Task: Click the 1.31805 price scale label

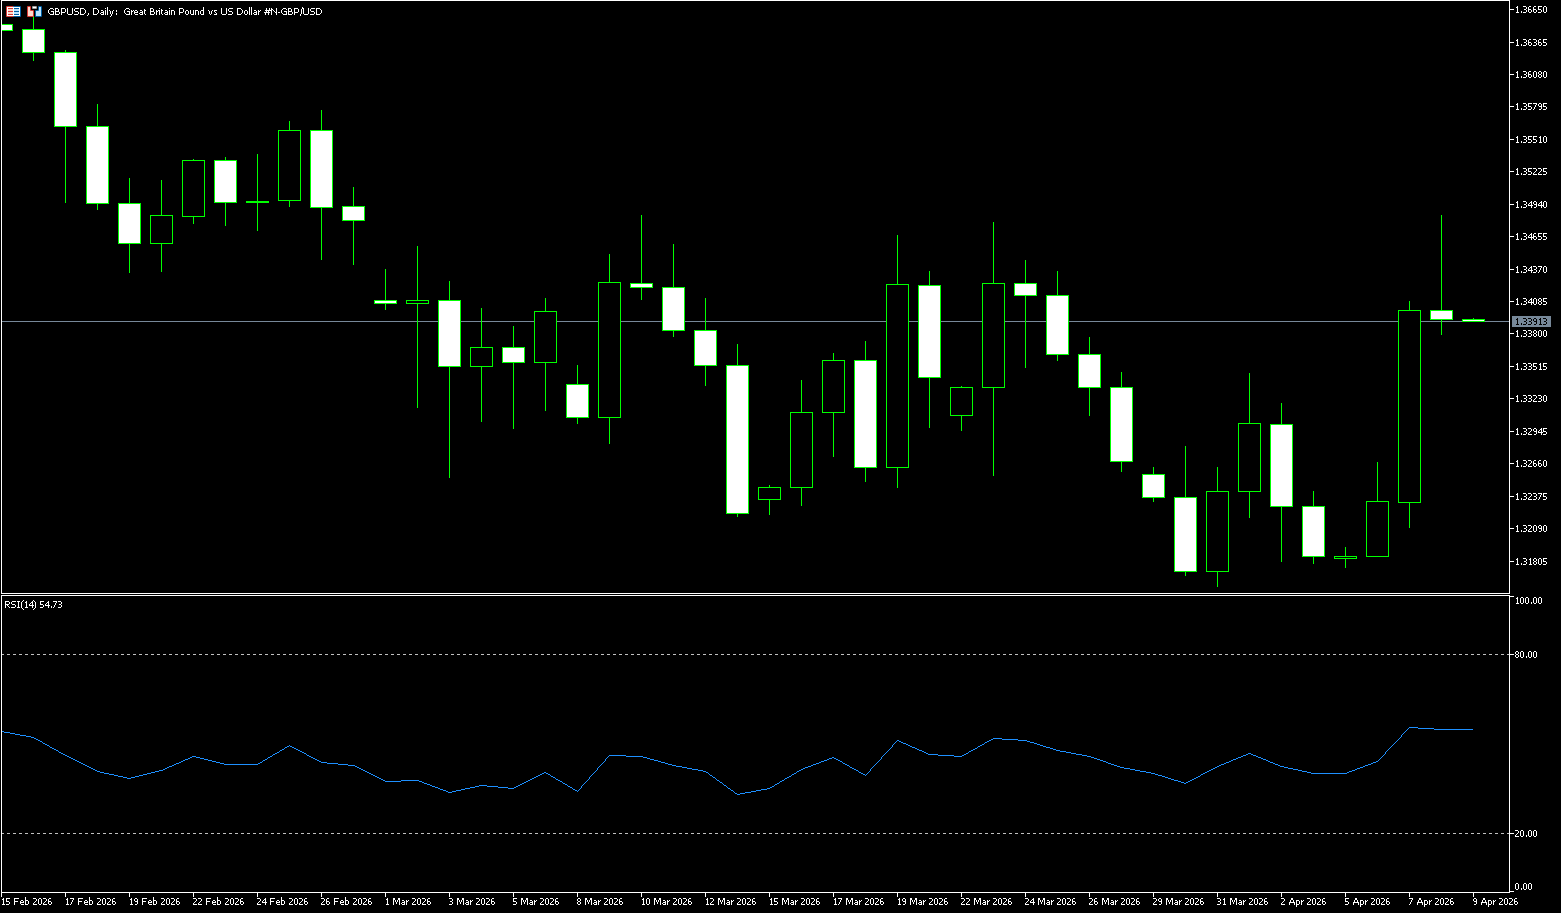Action: [x=1532, y=561]
